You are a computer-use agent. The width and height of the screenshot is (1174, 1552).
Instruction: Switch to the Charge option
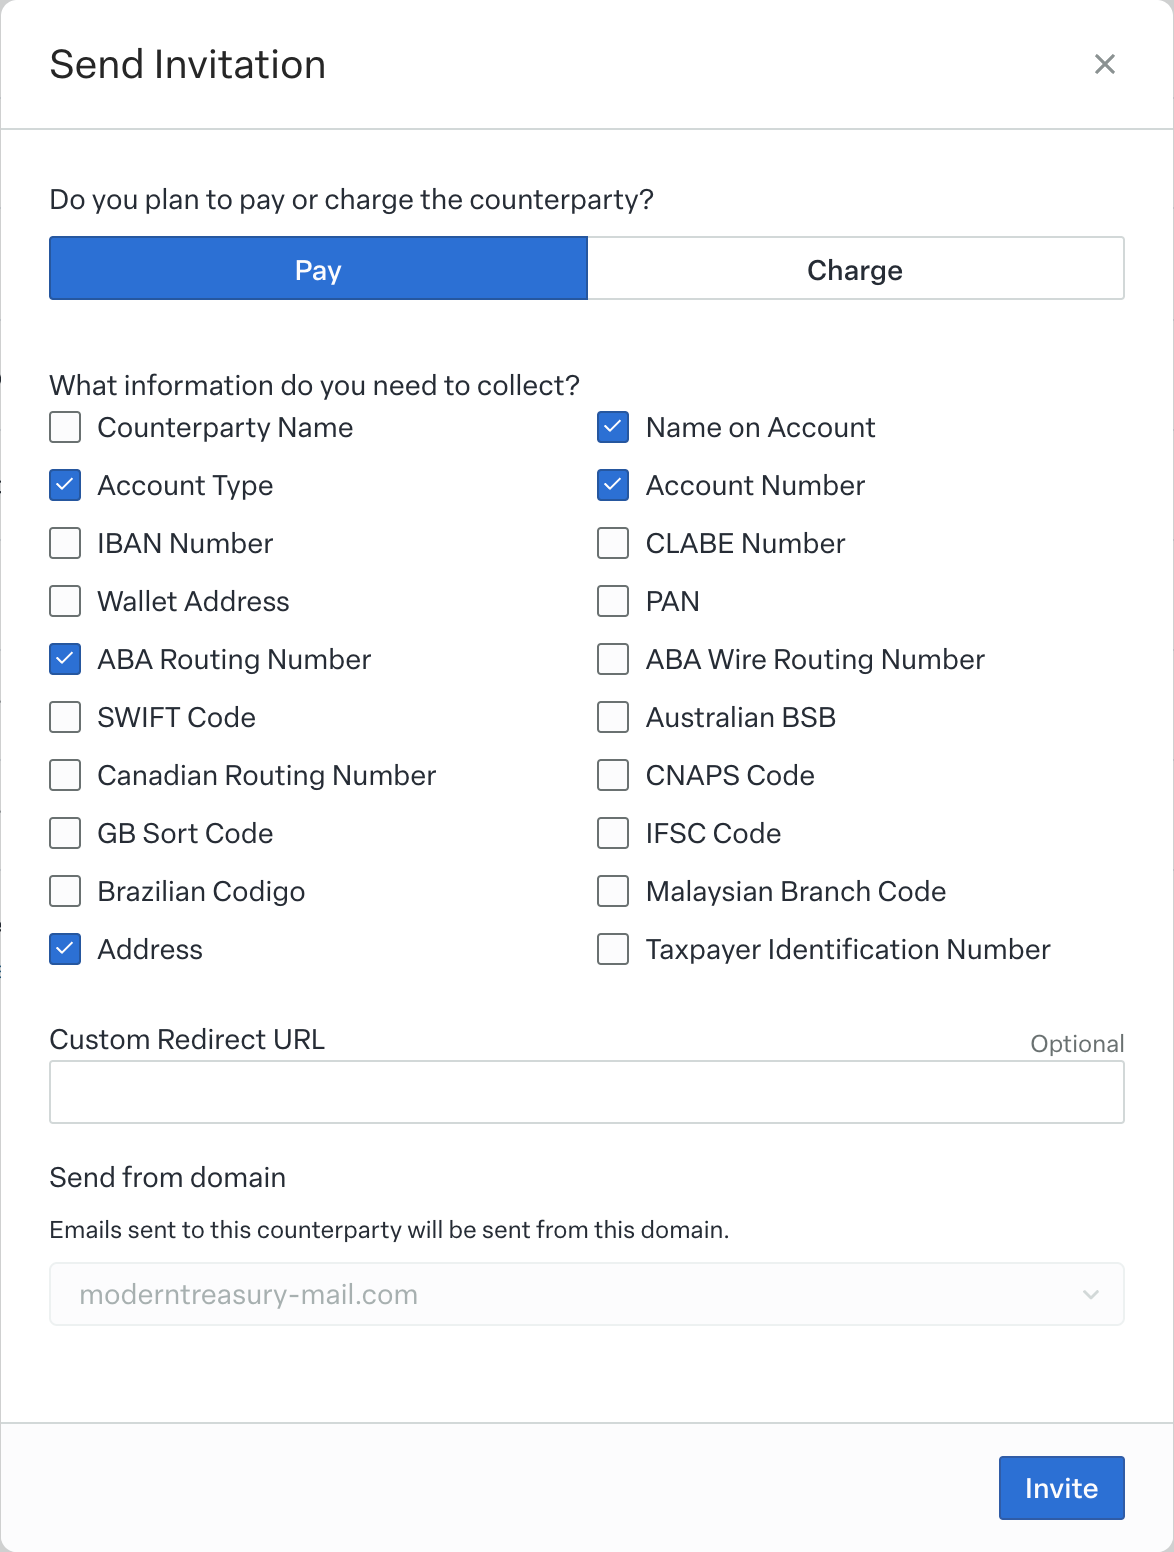(855, 268)
